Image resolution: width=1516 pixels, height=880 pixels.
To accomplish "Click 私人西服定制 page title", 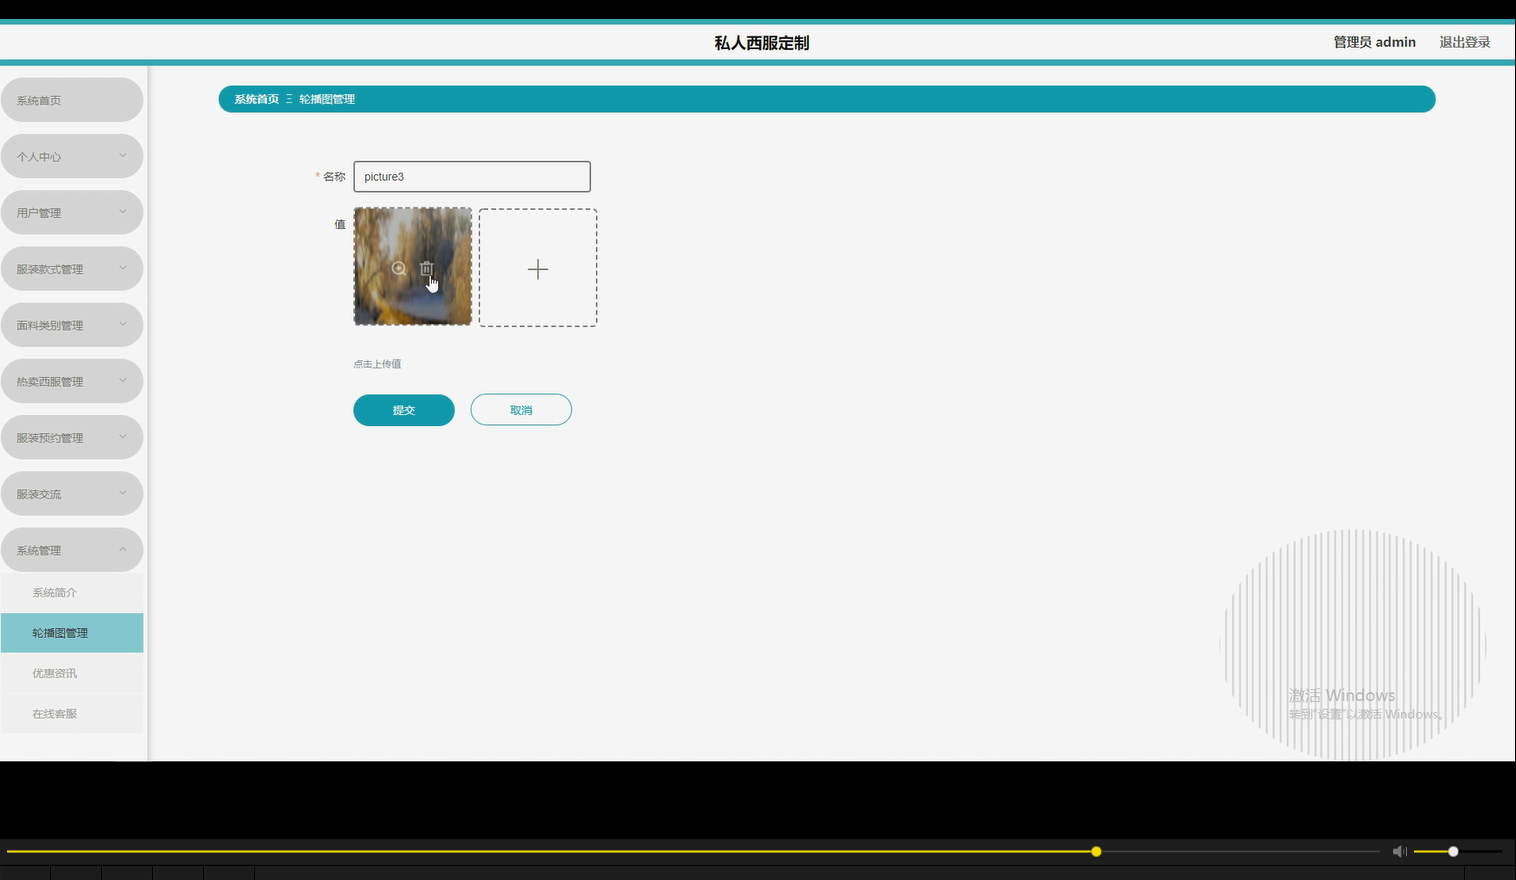I will click(x=762, y=43).
